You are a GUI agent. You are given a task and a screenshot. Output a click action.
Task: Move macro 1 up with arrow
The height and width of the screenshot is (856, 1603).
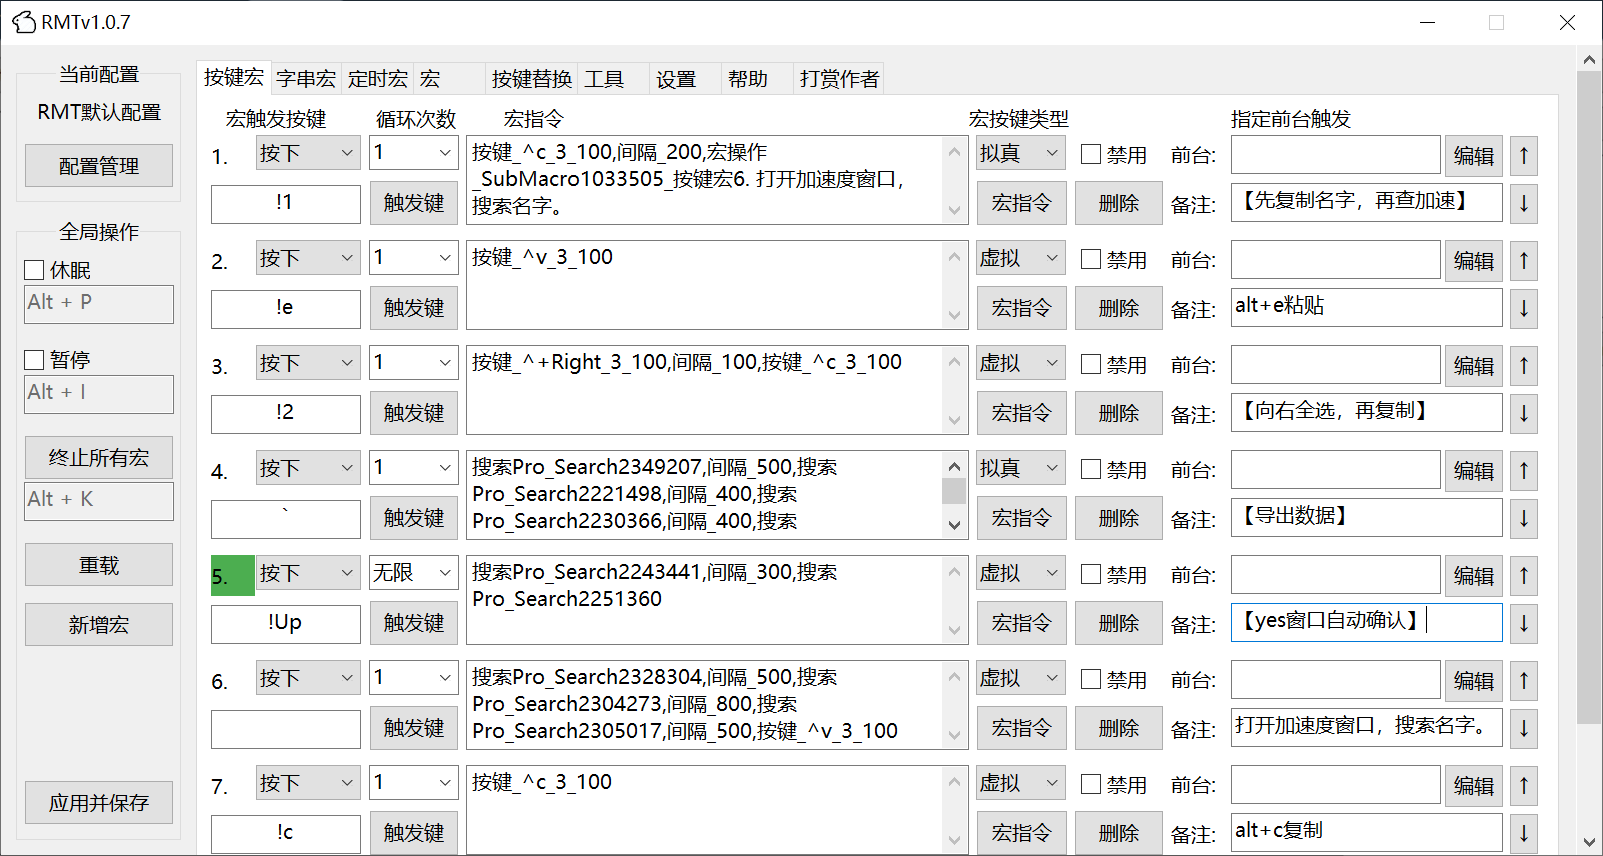(1523, 155)
